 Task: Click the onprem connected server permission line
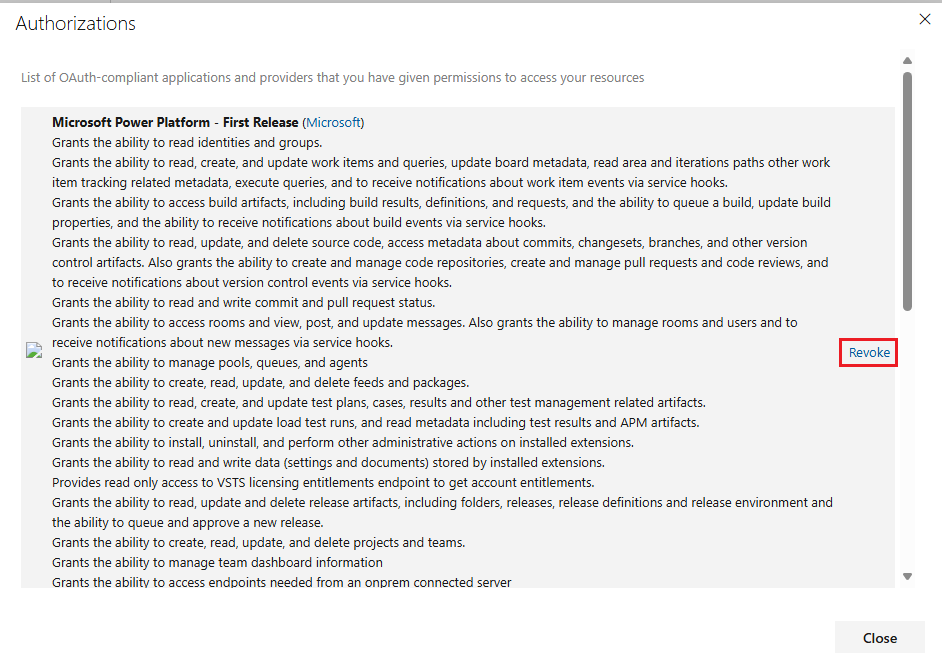click(281, 583)
